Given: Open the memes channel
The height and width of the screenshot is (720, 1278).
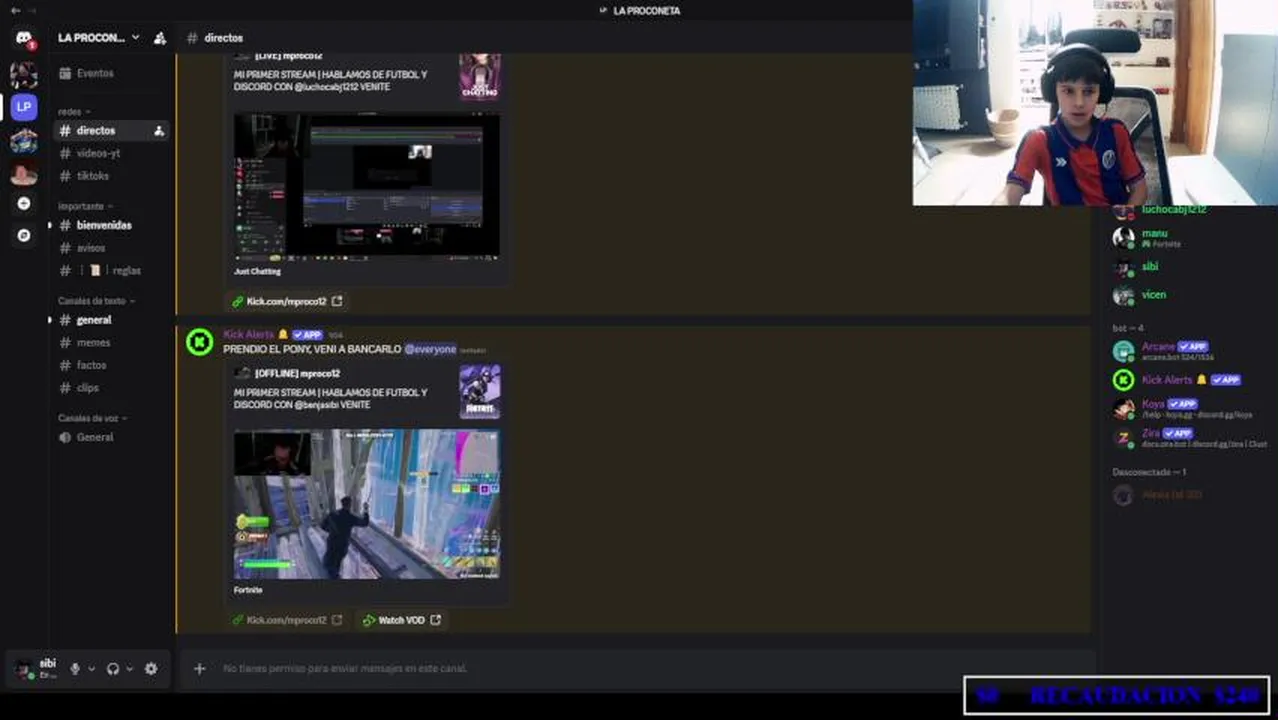Looking at the screenshot, I should tap(110, 343).
